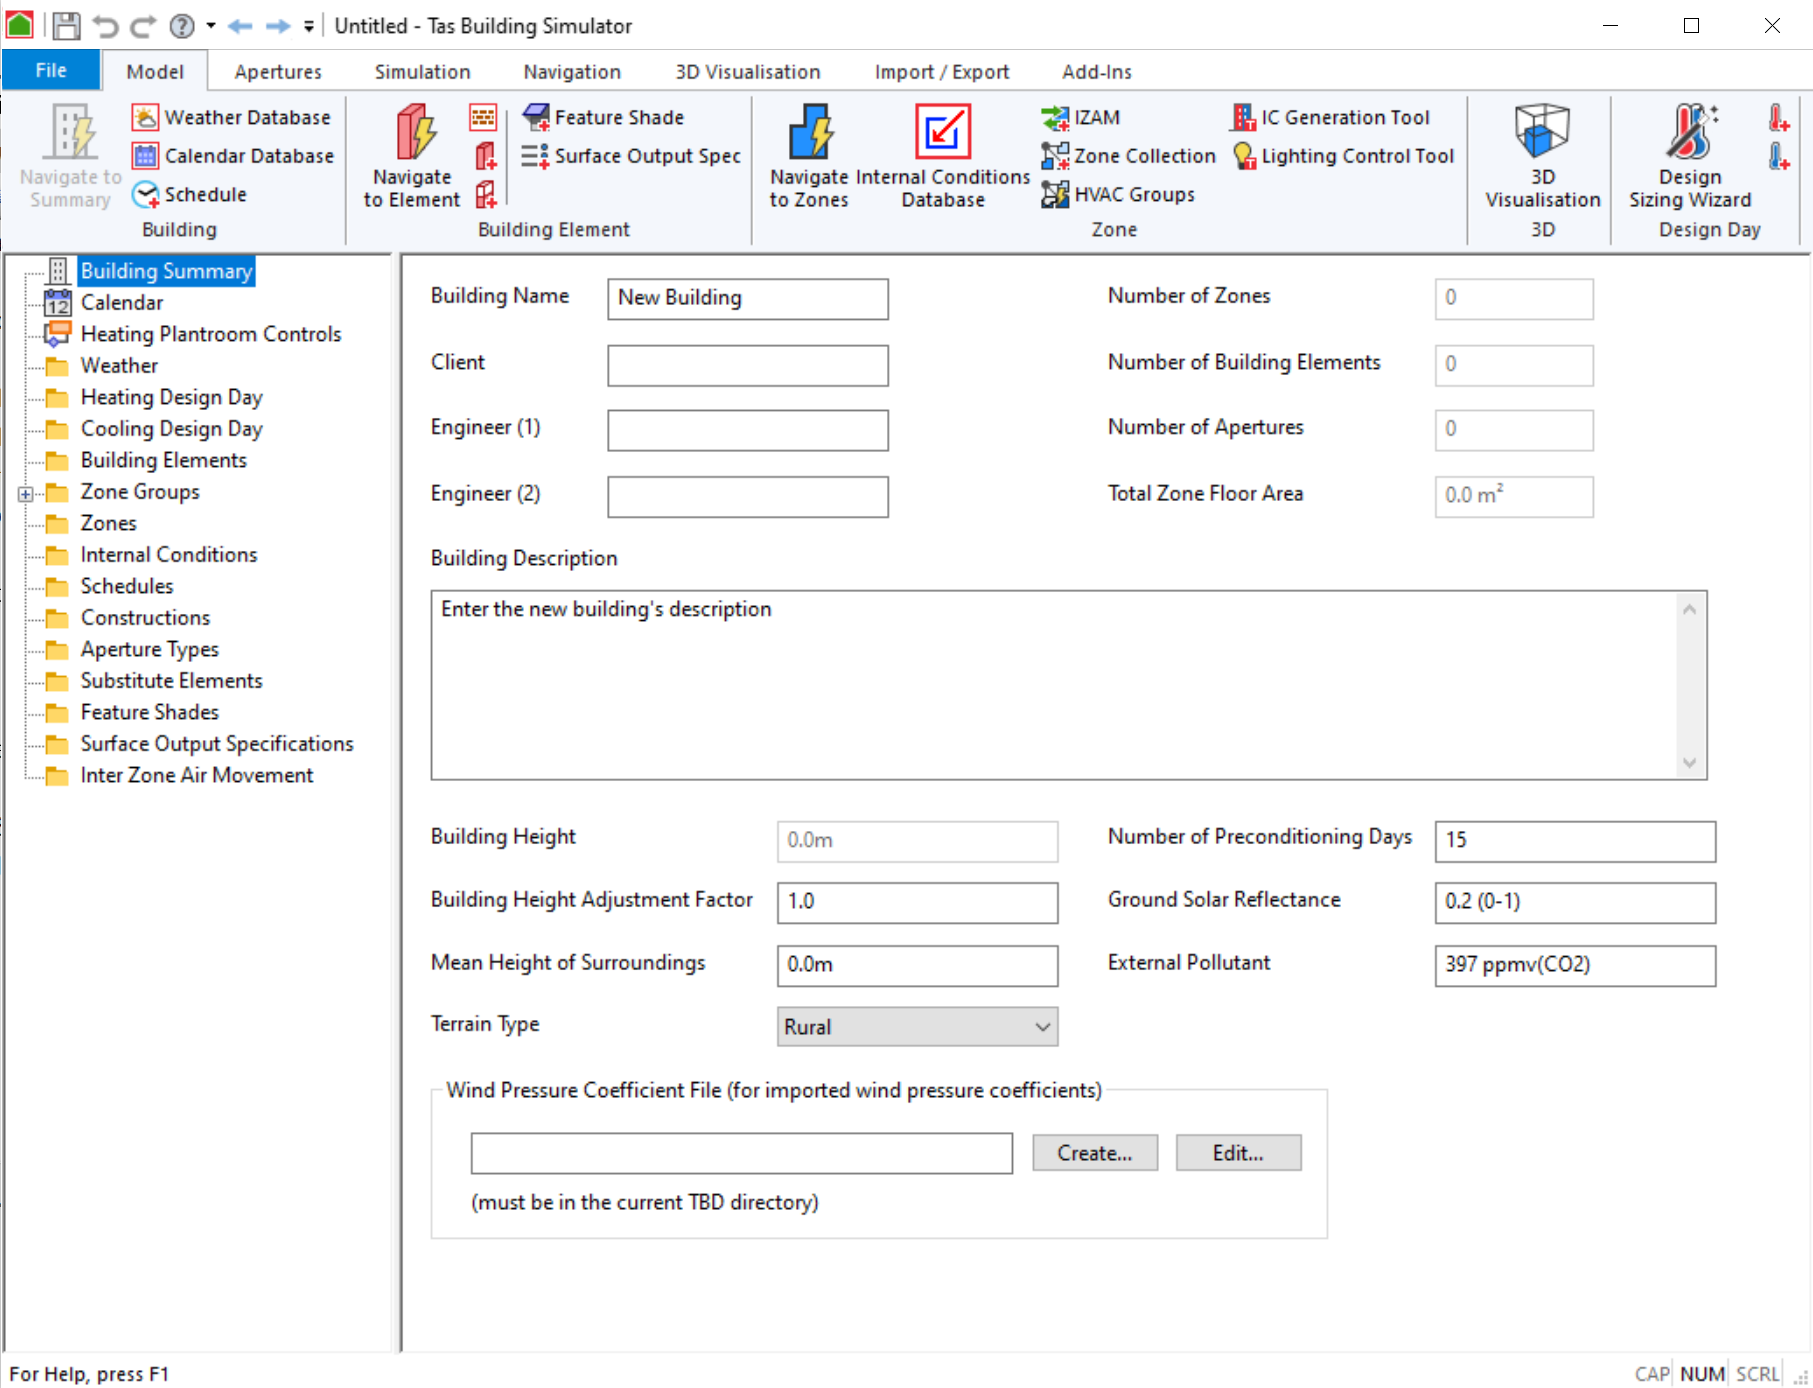Click Mean Height of Surroundings field
The width and height of the screenshot is (1813, 1388).
(x=917, y=965)
